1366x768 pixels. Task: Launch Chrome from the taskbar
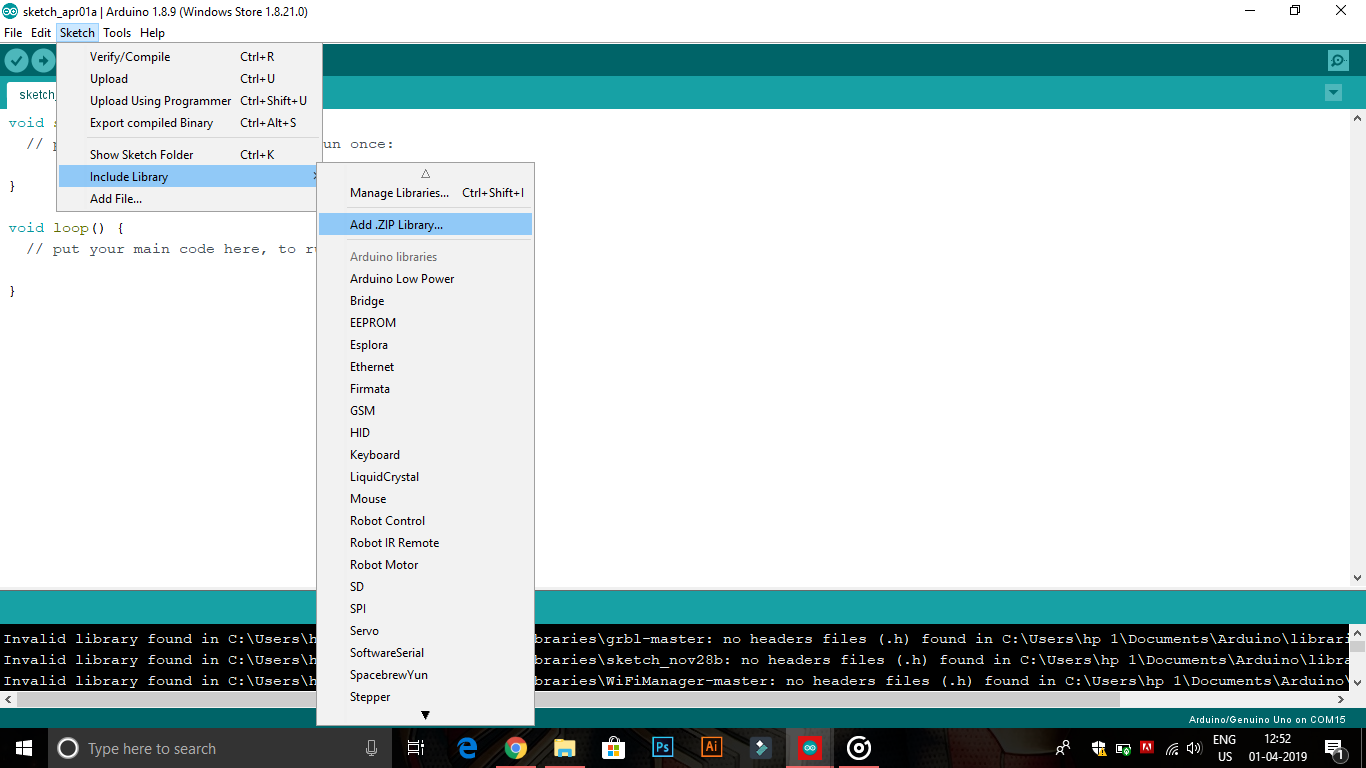tap(516, 747)
